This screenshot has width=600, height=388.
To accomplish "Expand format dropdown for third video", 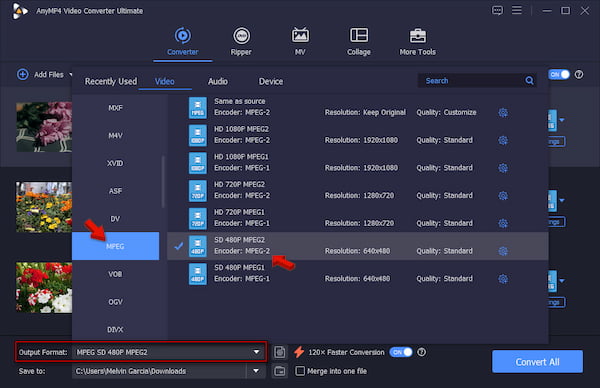I will (562, 281).
